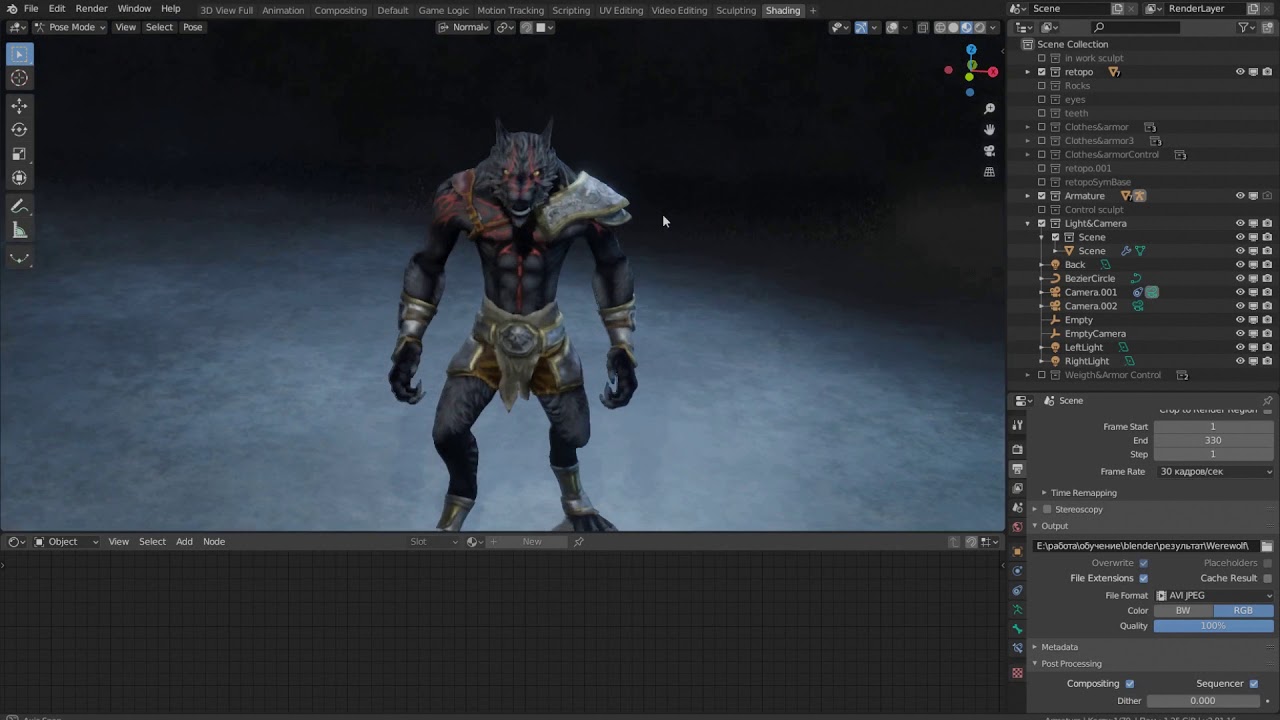Enable Rocks collection checkbox

click(1041, 86)
